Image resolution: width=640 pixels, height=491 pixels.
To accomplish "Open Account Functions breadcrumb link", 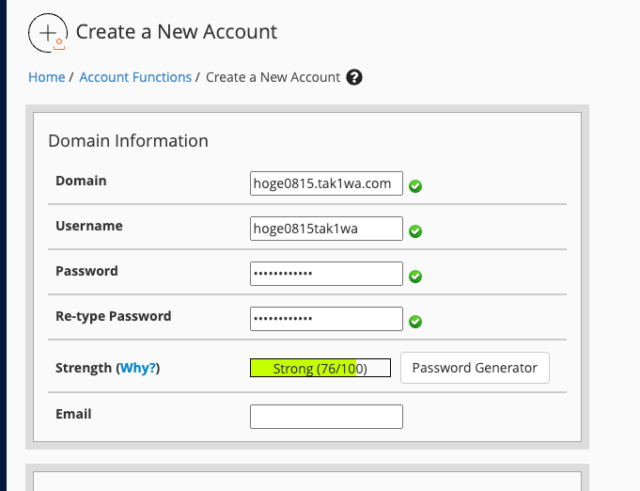I will click(x=135, y=77).
